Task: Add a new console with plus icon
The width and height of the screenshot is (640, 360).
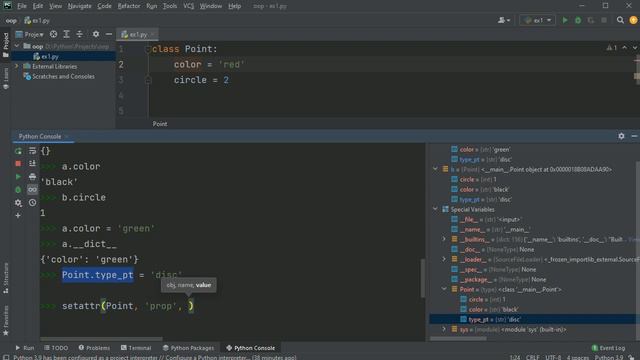Action: pos(18,215)
